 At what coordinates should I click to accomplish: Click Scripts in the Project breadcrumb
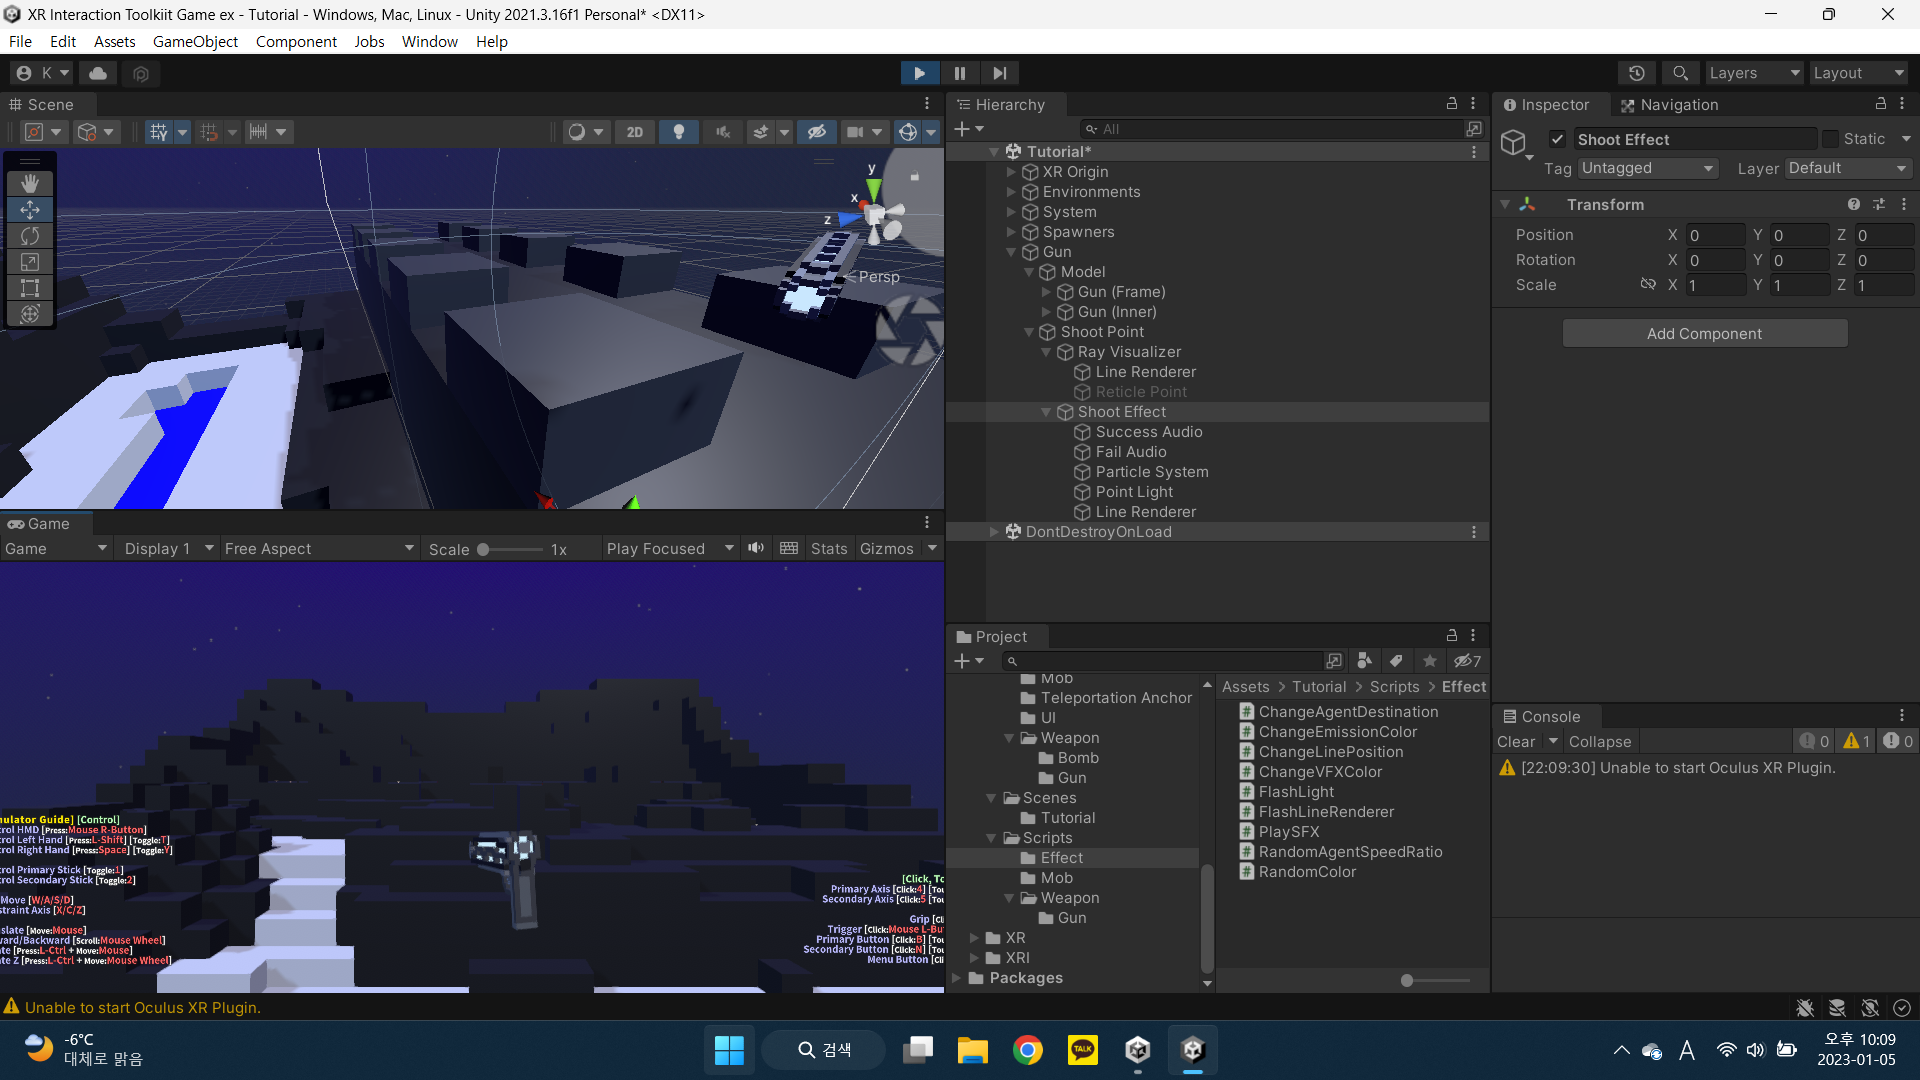[1394, 686]
